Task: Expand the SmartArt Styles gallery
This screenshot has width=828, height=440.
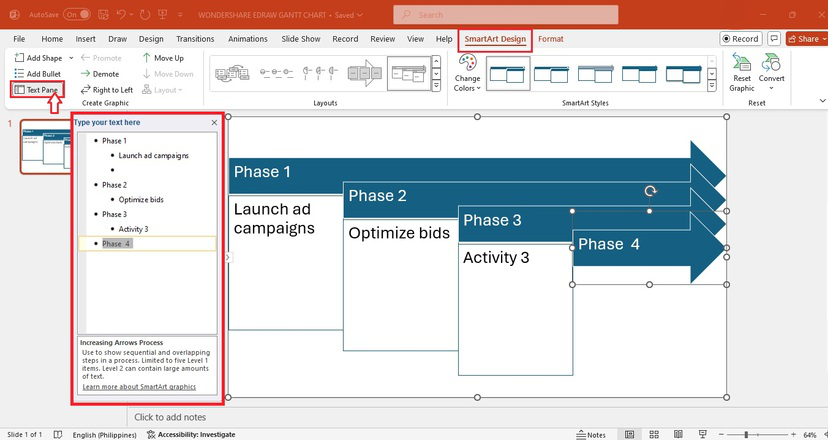Action: click(712, 86)
